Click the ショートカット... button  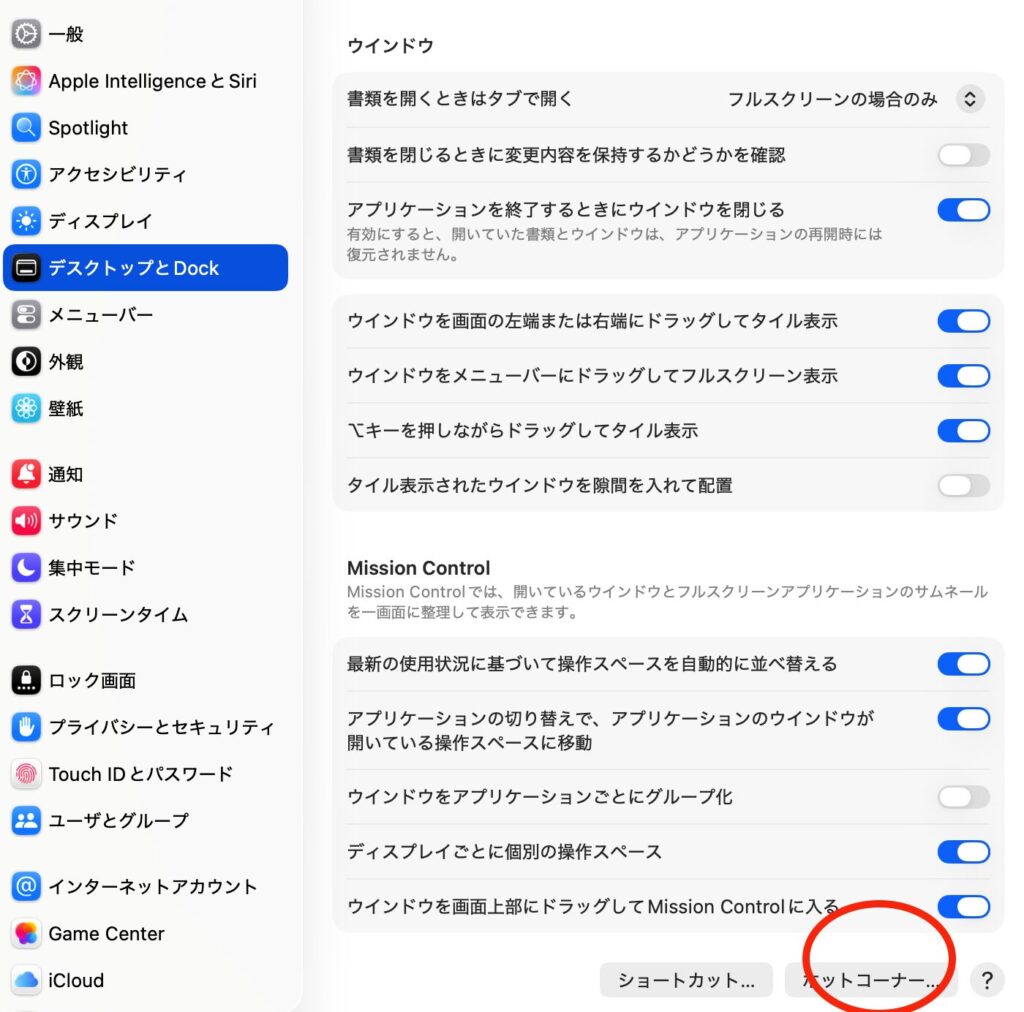click(x=686, y=980)
